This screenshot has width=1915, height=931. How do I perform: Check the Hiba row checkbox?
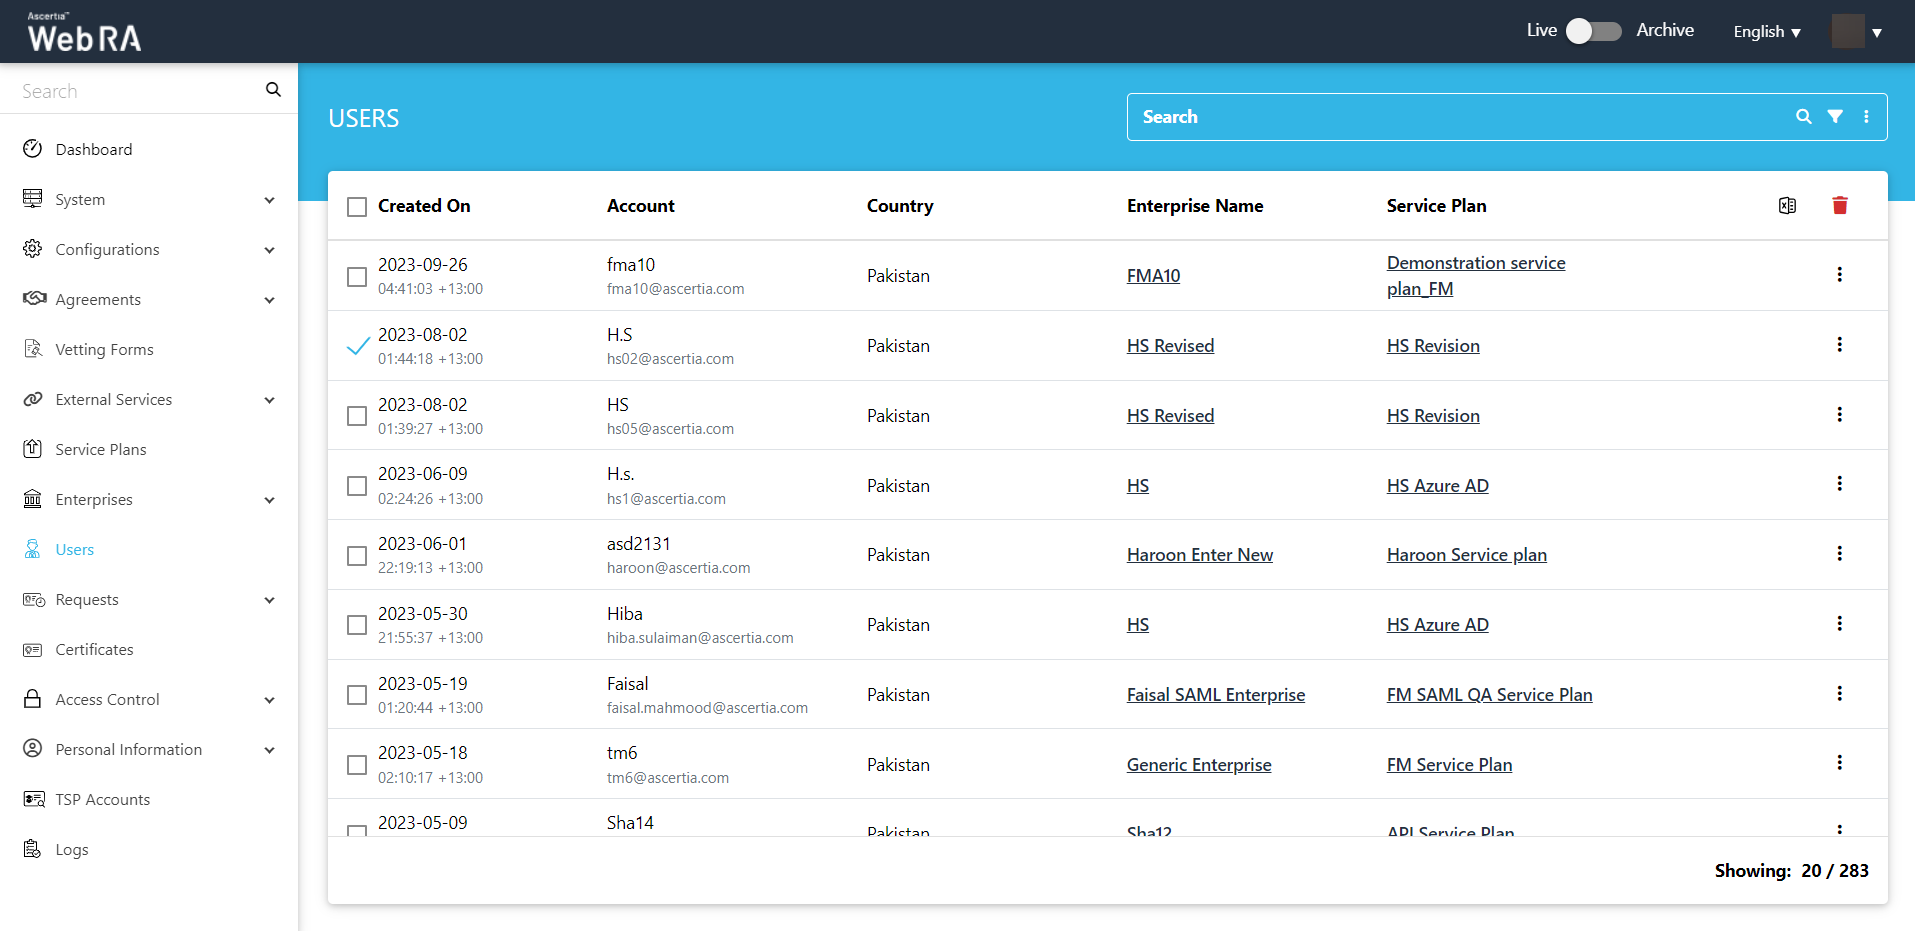357,625
